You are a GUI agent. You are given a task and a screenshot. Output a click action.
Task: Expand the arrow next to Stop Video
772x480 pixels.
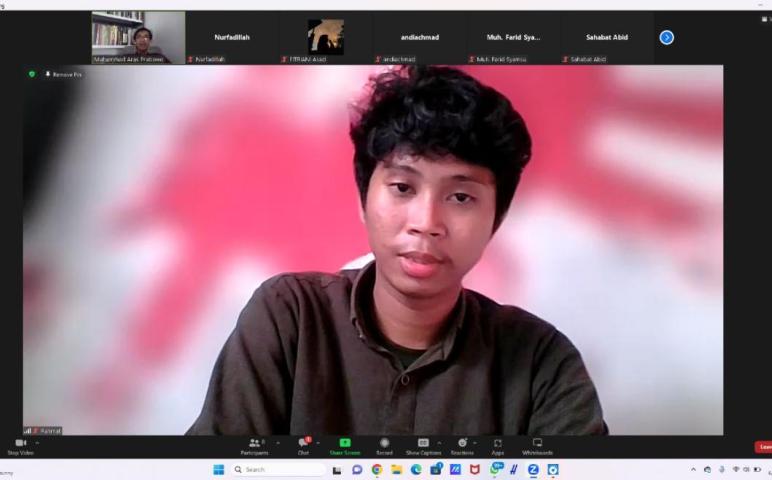pos(37,442)
